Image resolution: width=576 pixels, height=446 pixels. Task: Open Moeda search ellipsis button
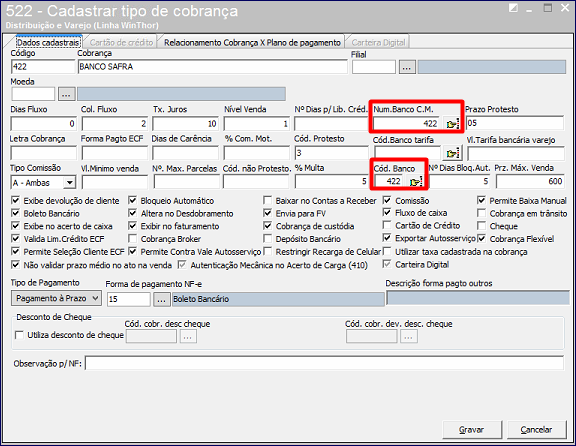click(x=66, y=94)
